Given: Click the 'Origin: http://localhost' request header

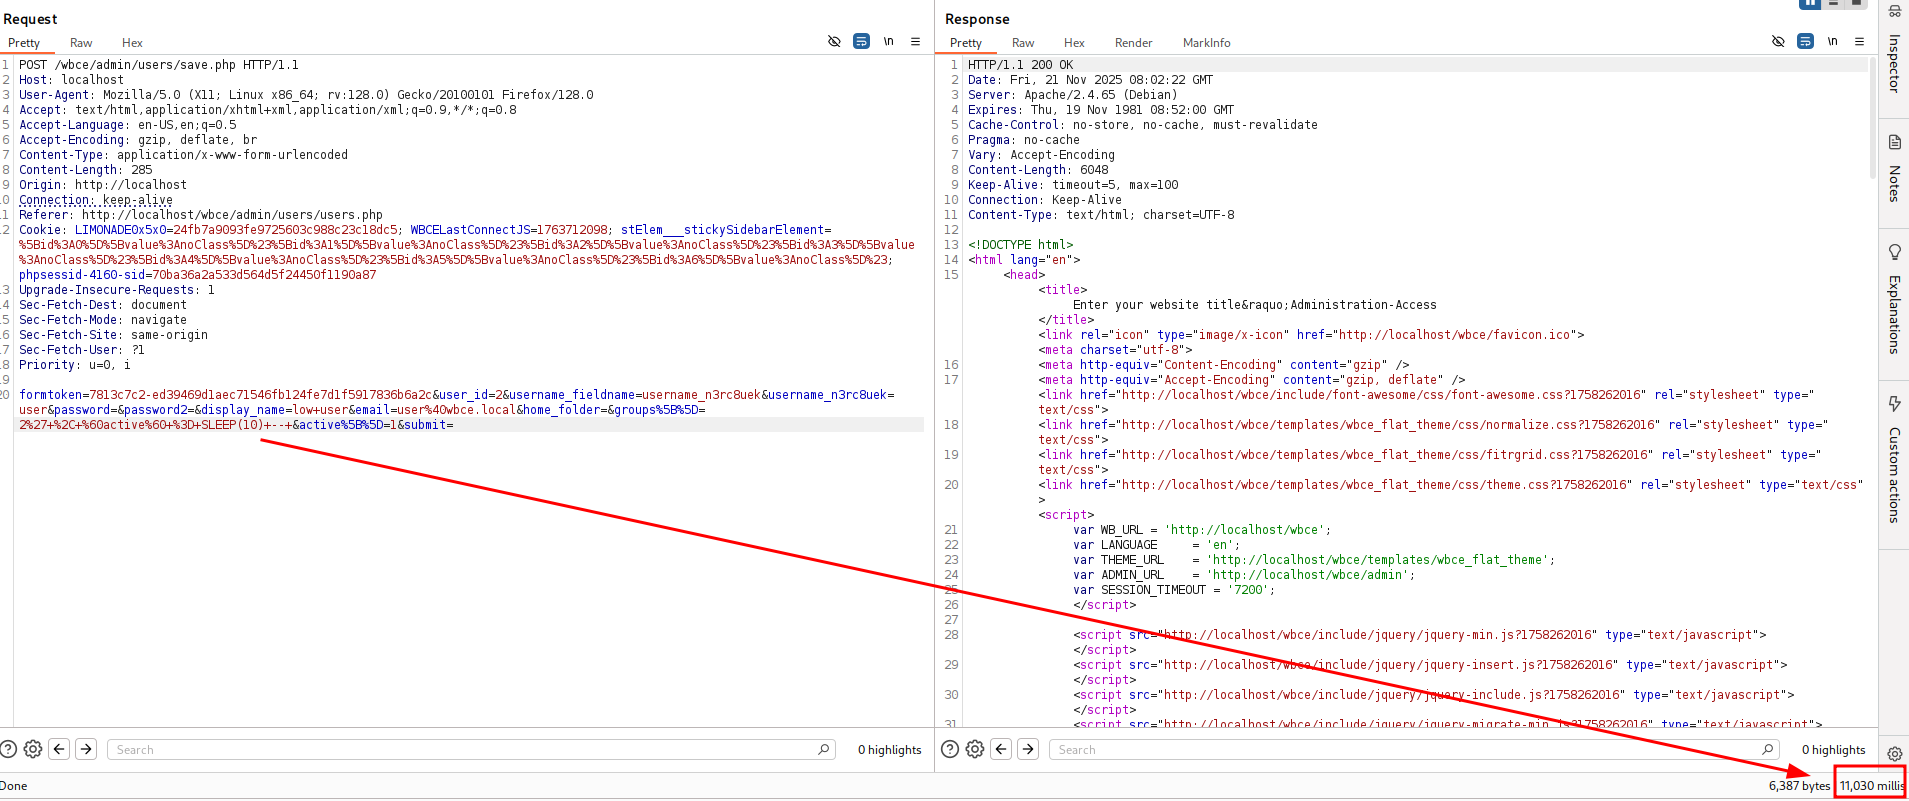Looking at the screenshot, I should [103, 185].
